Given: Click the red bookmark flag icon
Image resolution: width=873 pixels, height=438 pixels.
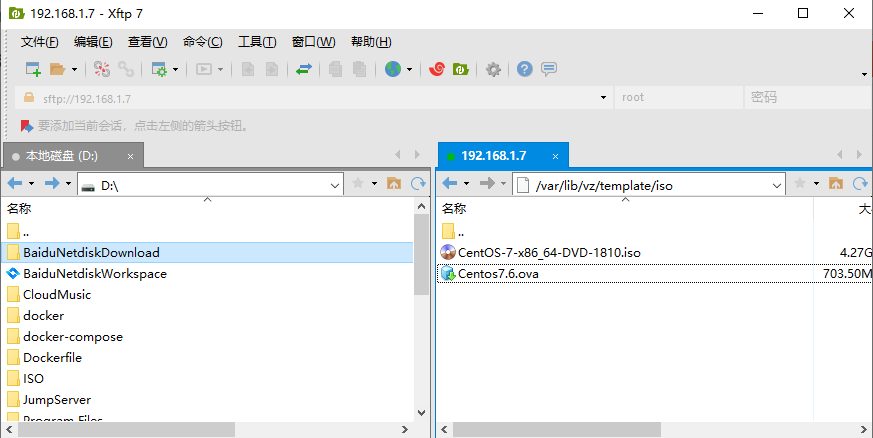Looking at the screenshot, I should (x=27, y=126).
